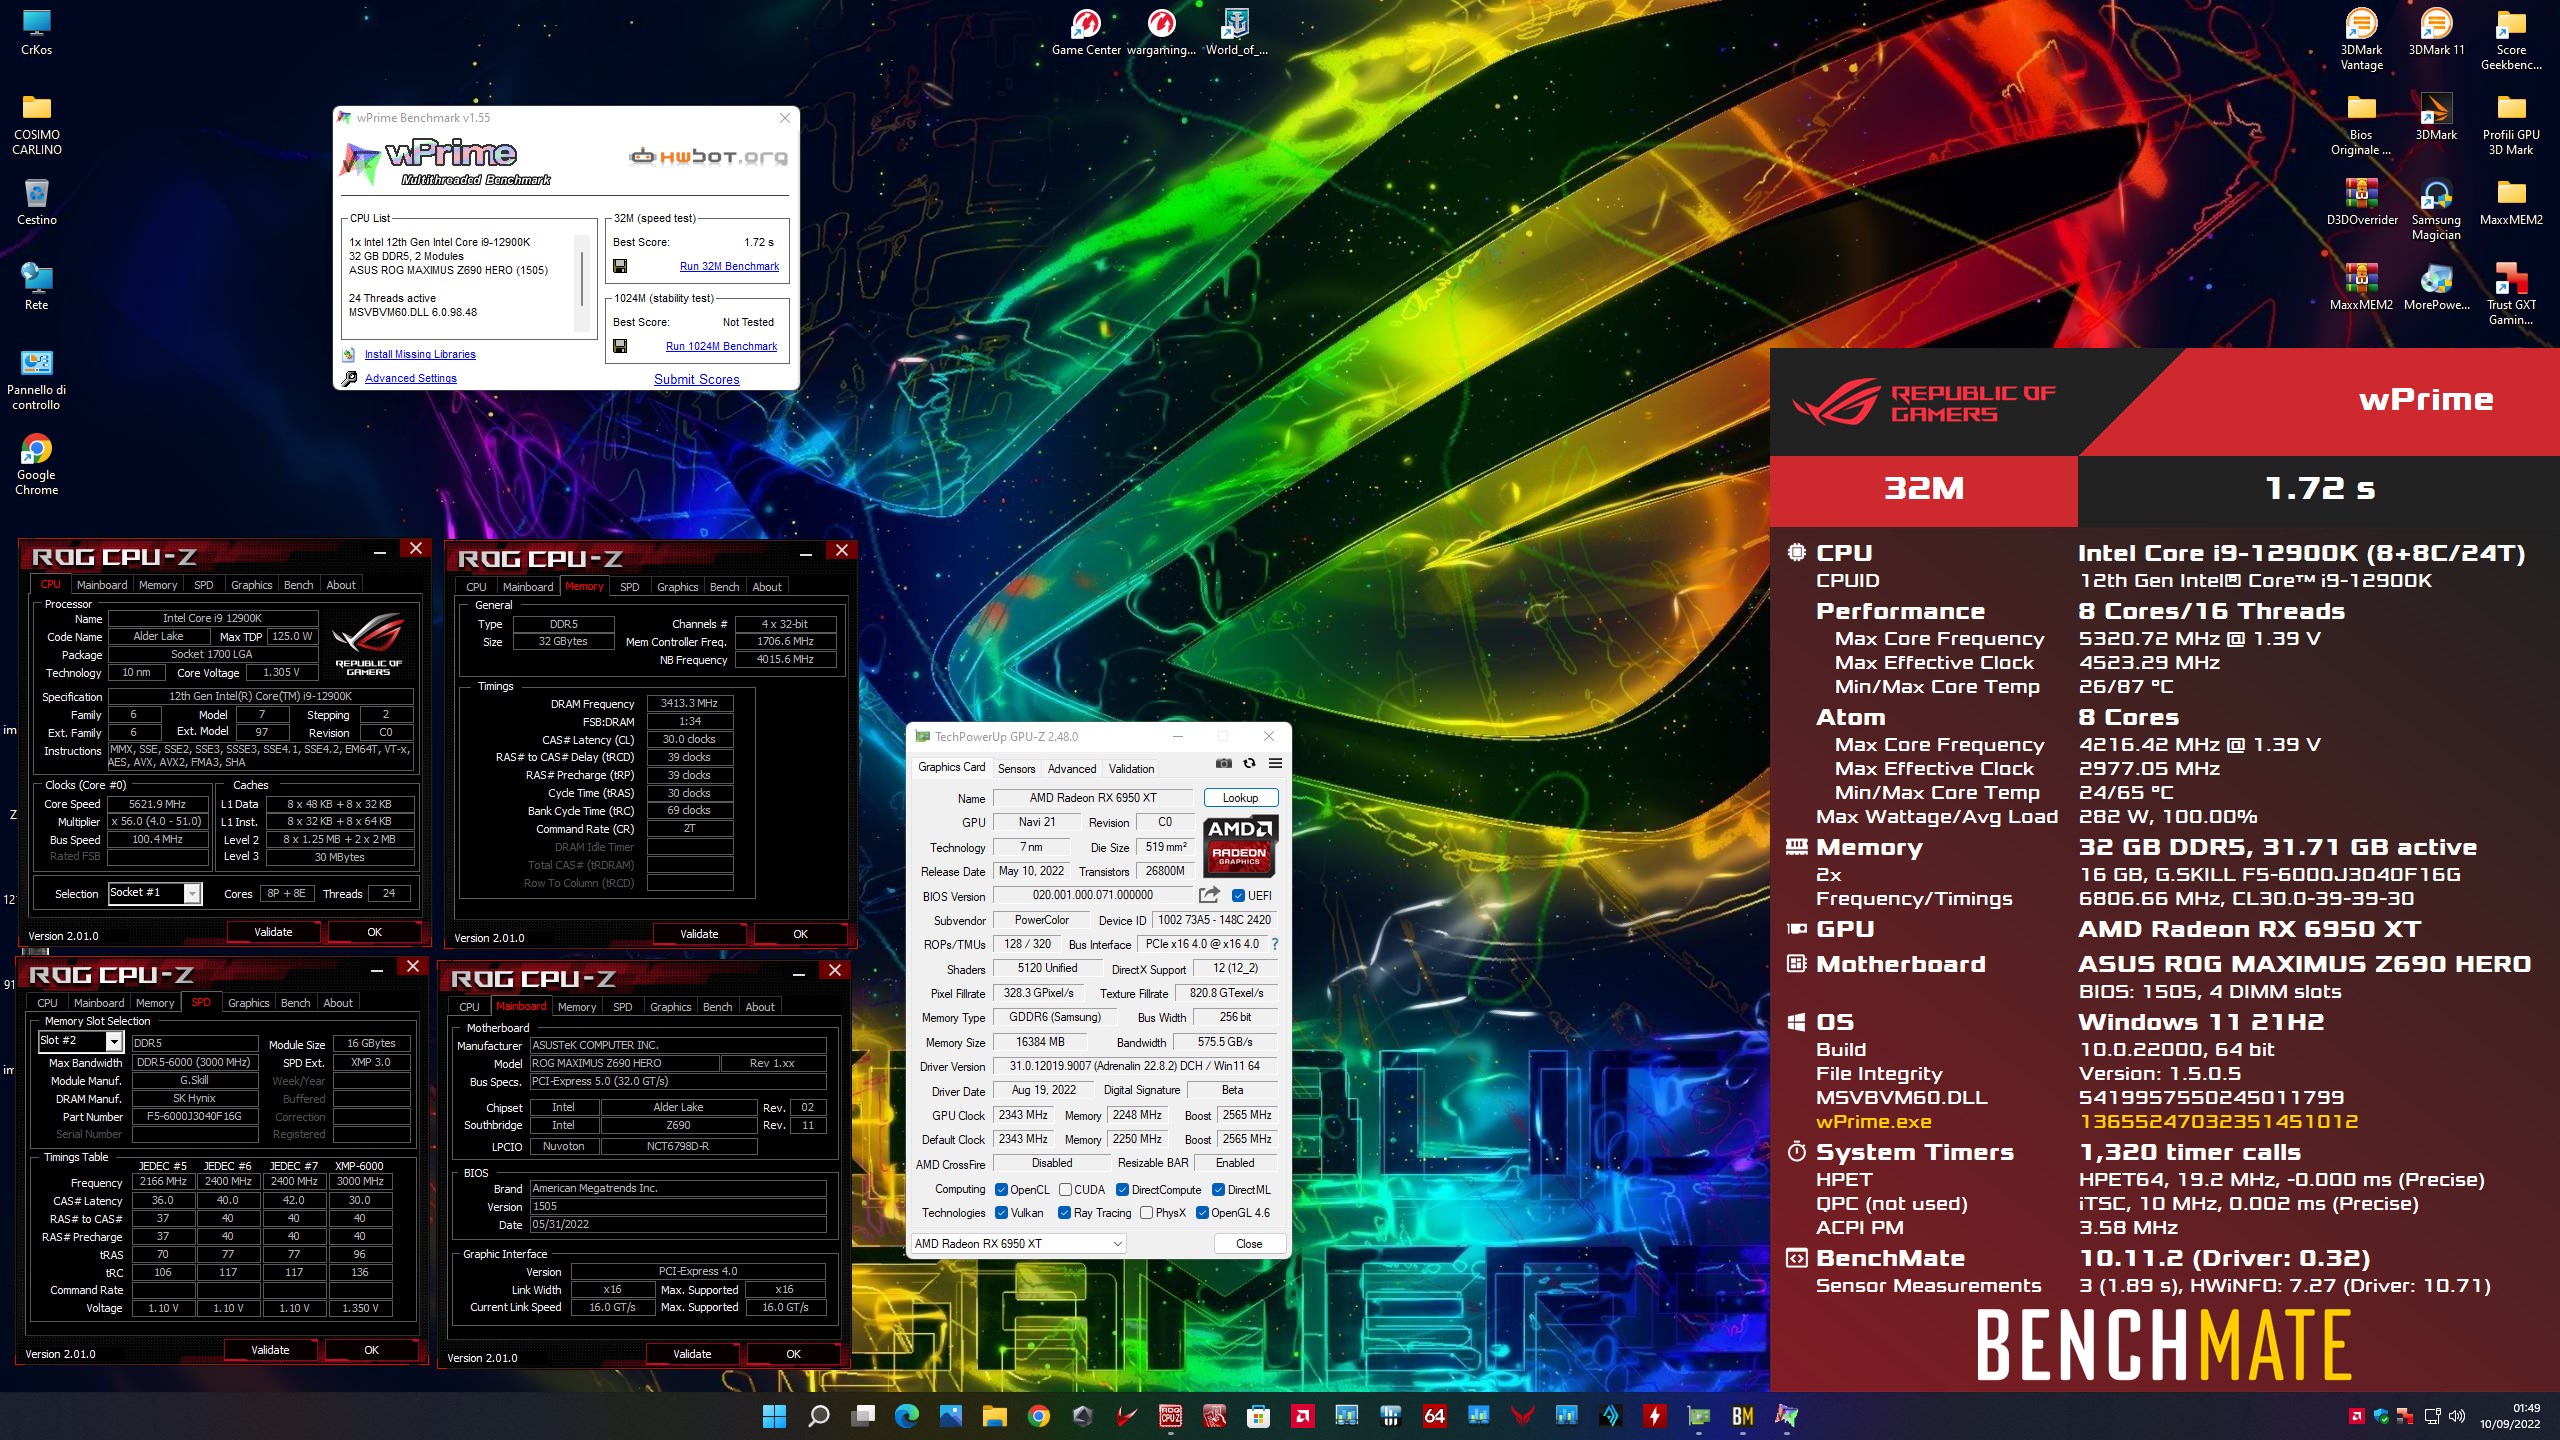Open Microsoft Edge from the taskbar

pos(906,1415)
